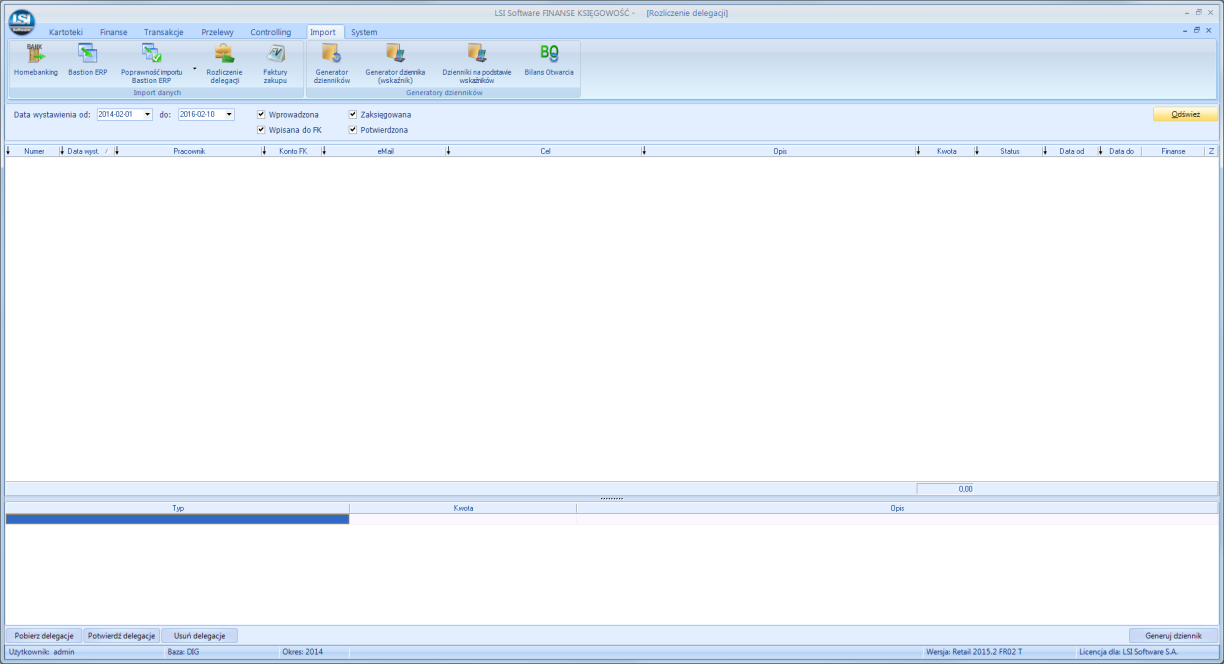Switch to the Controlling ribbon tab
The image size is (1224, 664).
(x=271, y=32)
